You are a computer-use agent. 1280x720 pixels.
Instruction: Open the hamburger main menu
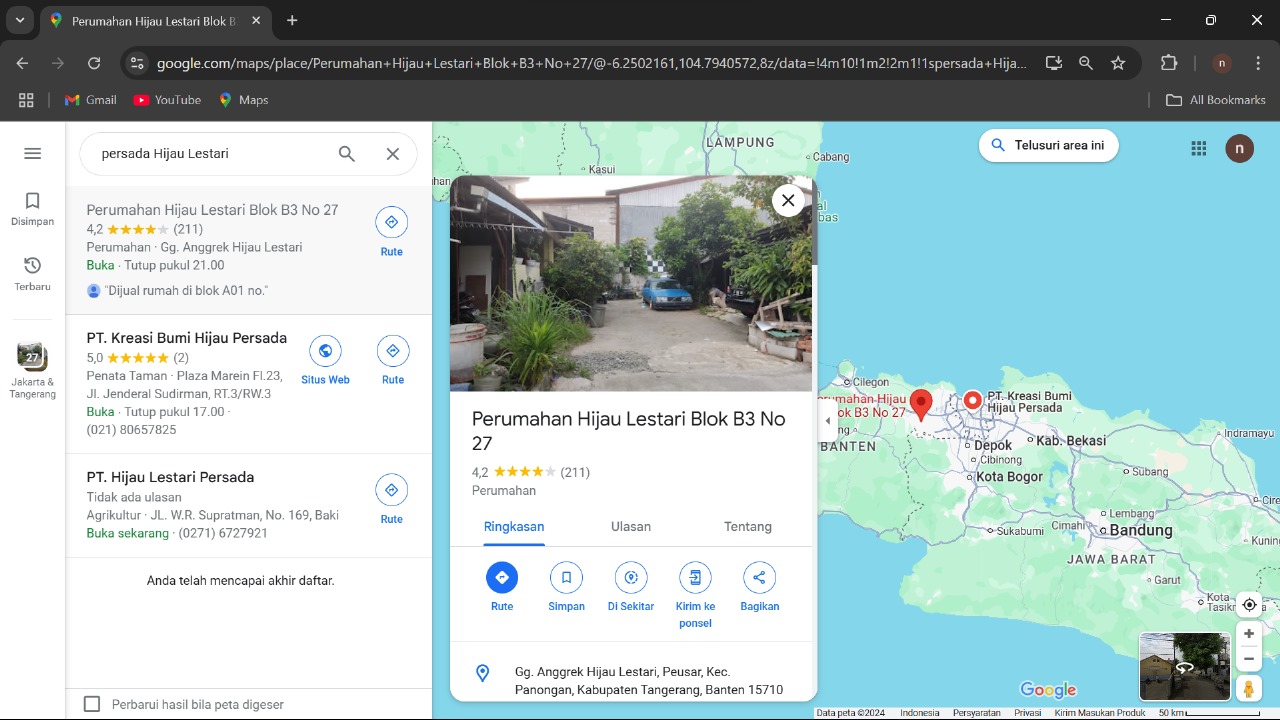click(x=32, y=153)
